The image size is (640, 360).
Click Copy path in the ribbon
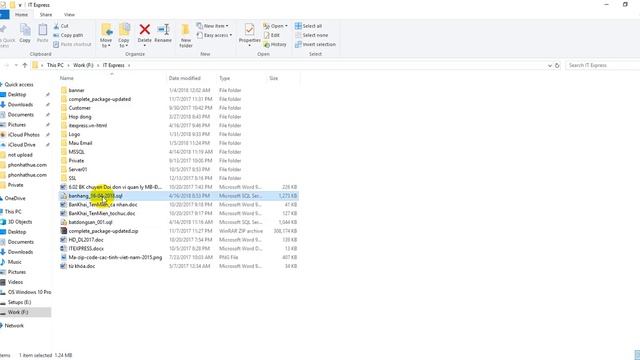click(x=68, y=35)
